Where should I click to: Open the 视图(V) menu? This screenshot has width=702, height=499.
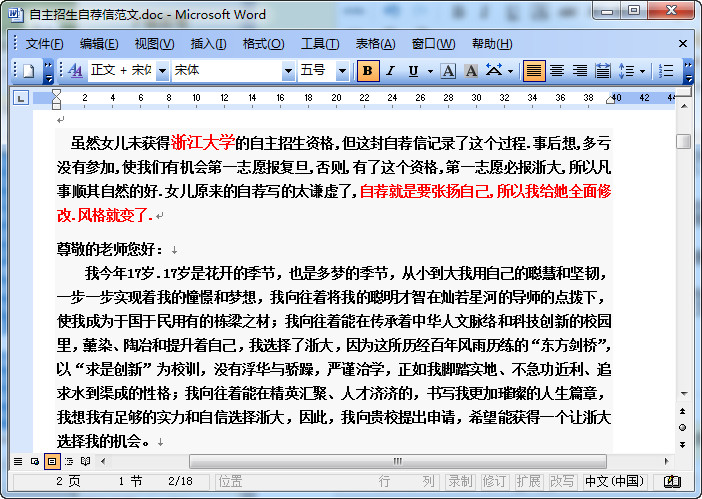click(154, 44)
